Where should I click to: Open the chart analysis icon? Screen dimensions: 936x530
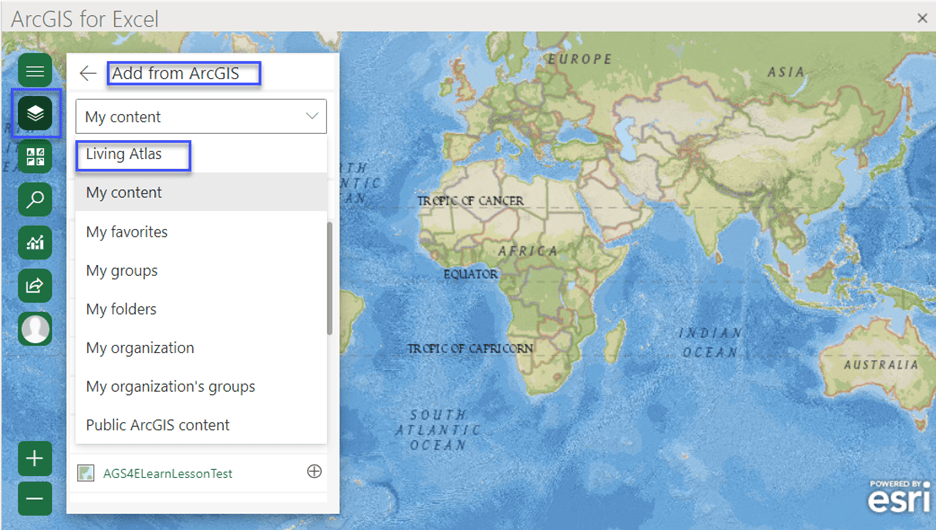point(35,242)
